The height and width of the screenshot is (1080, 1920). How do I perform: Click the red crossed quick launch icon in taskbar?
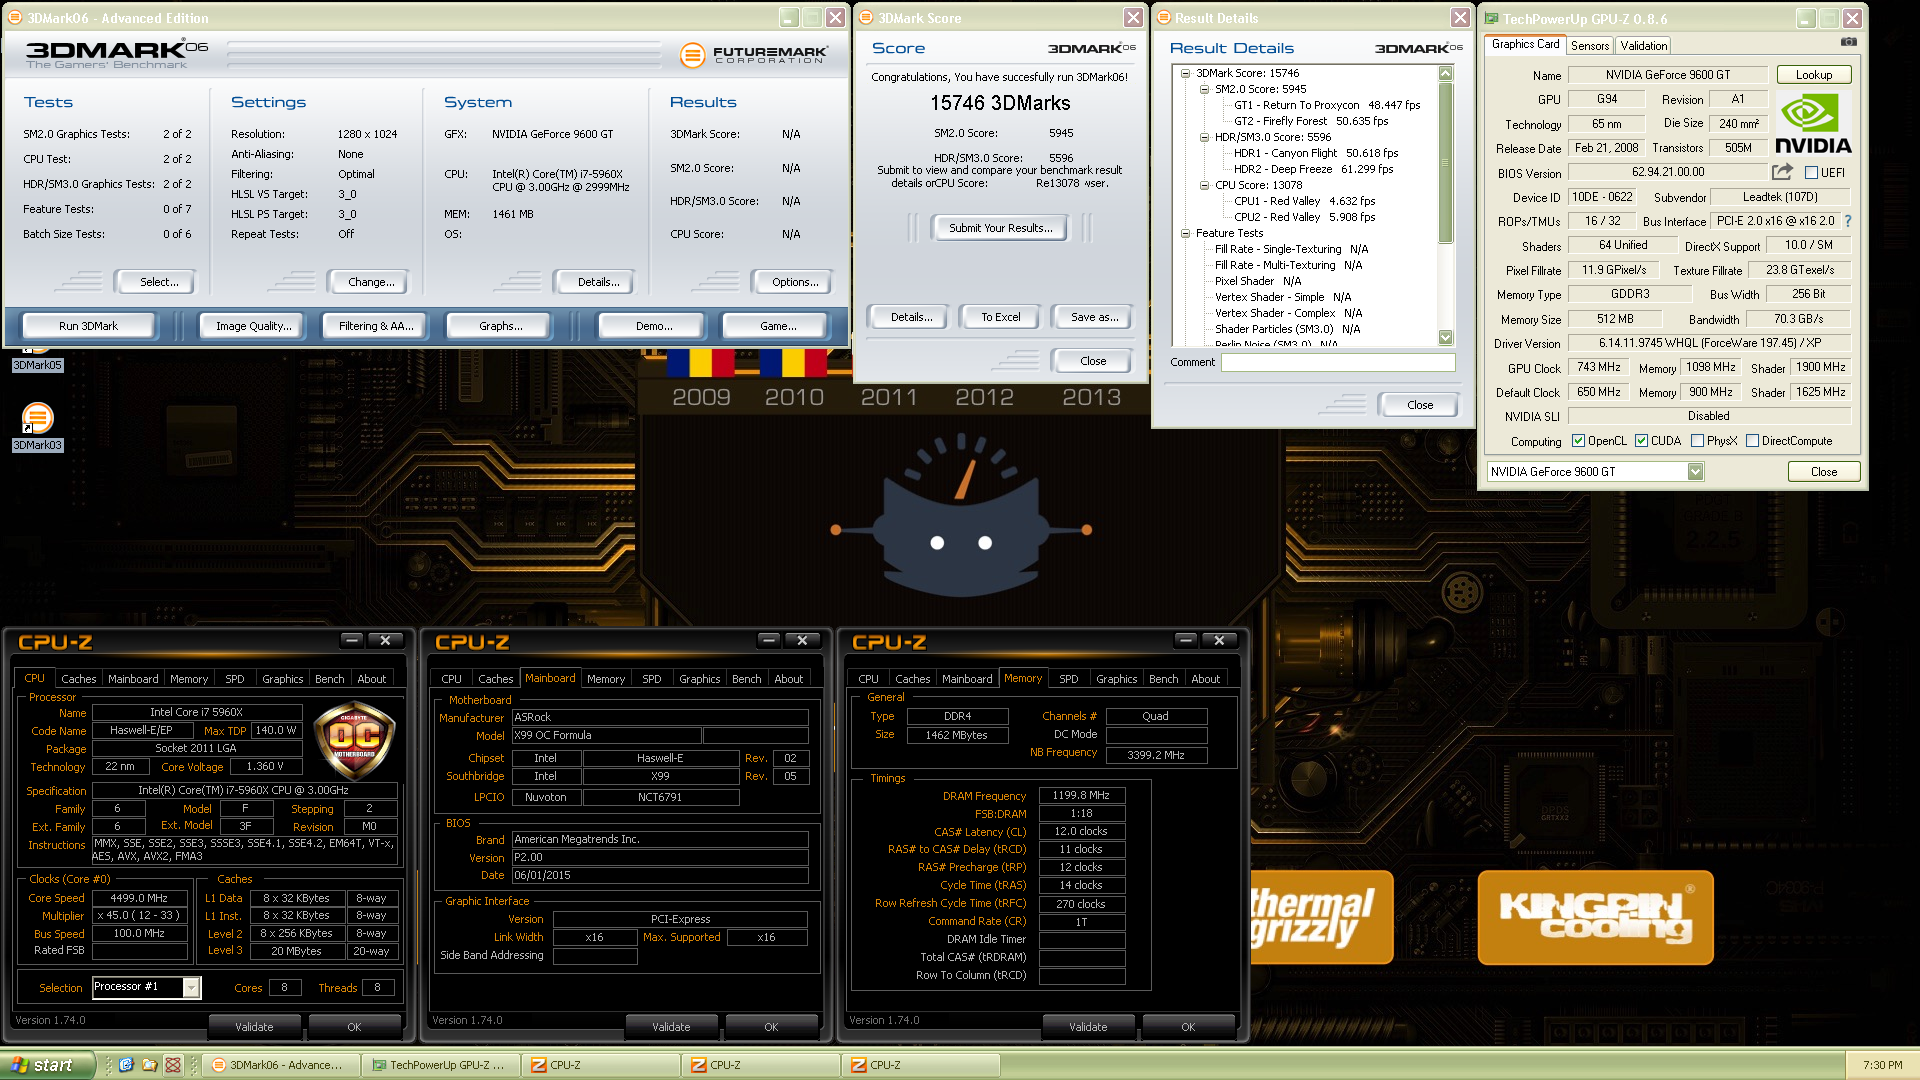click(172, 1065)
